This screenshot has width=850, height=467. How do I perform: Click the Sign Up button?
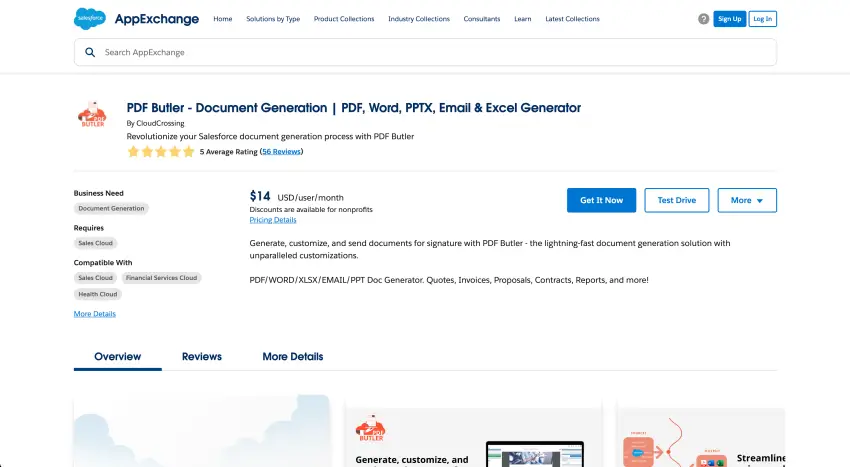[x=730, y=19]
